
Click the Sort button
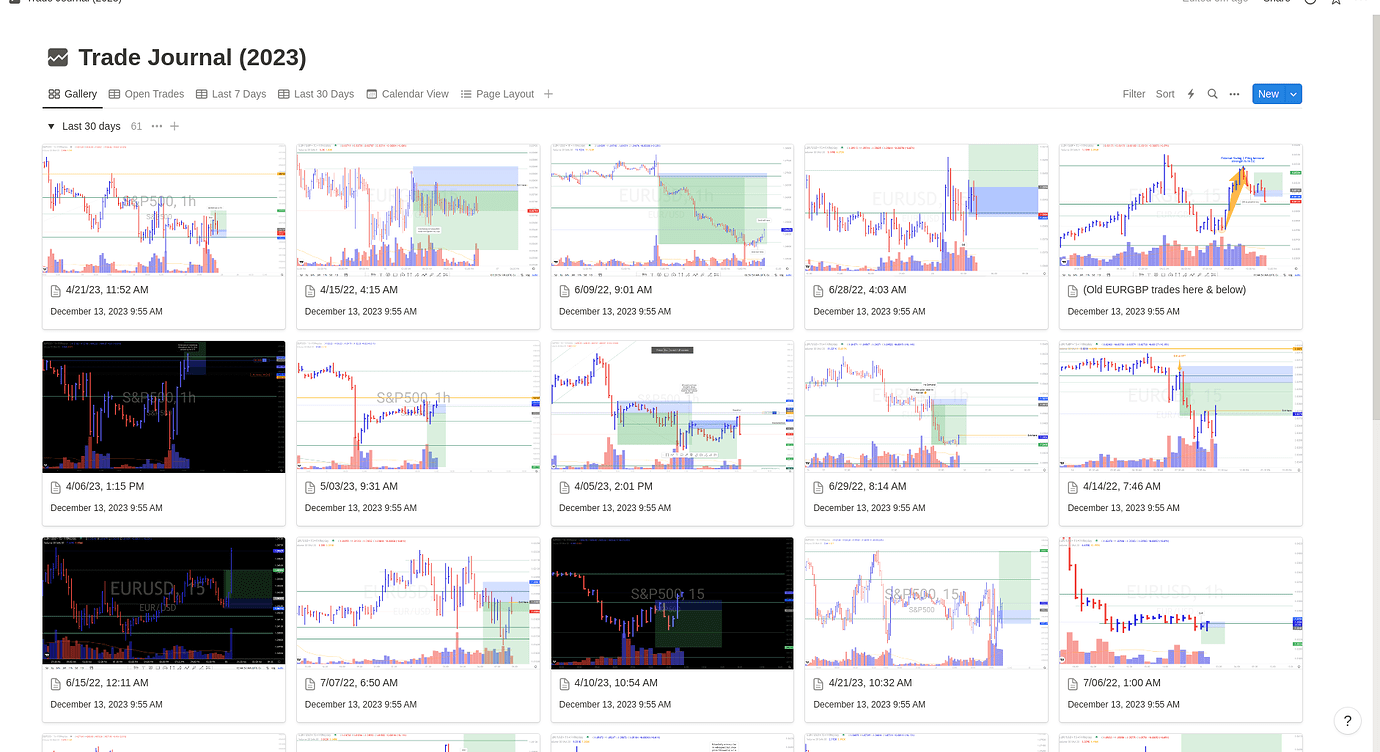point(1165,94)
